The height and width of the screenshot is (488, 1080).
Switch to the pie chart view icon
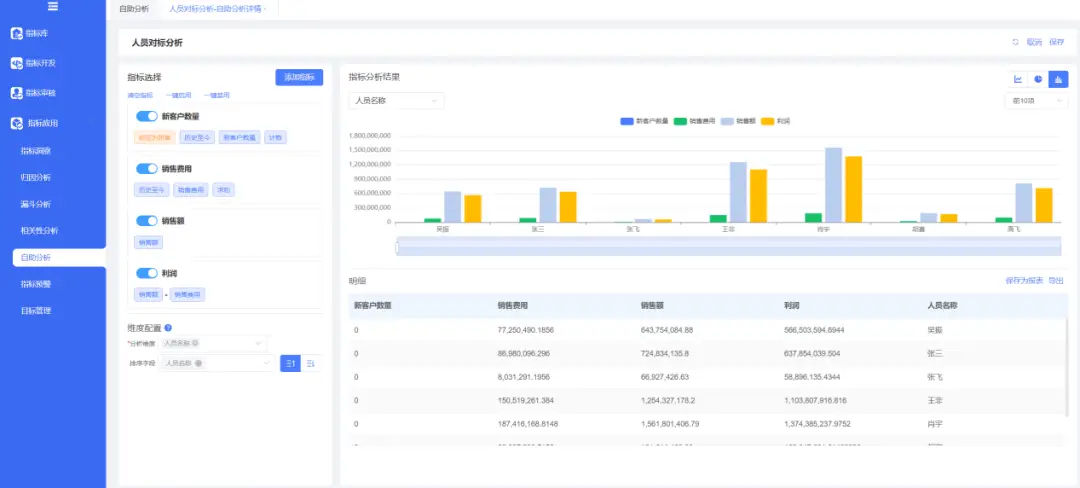pos(1038,79)
